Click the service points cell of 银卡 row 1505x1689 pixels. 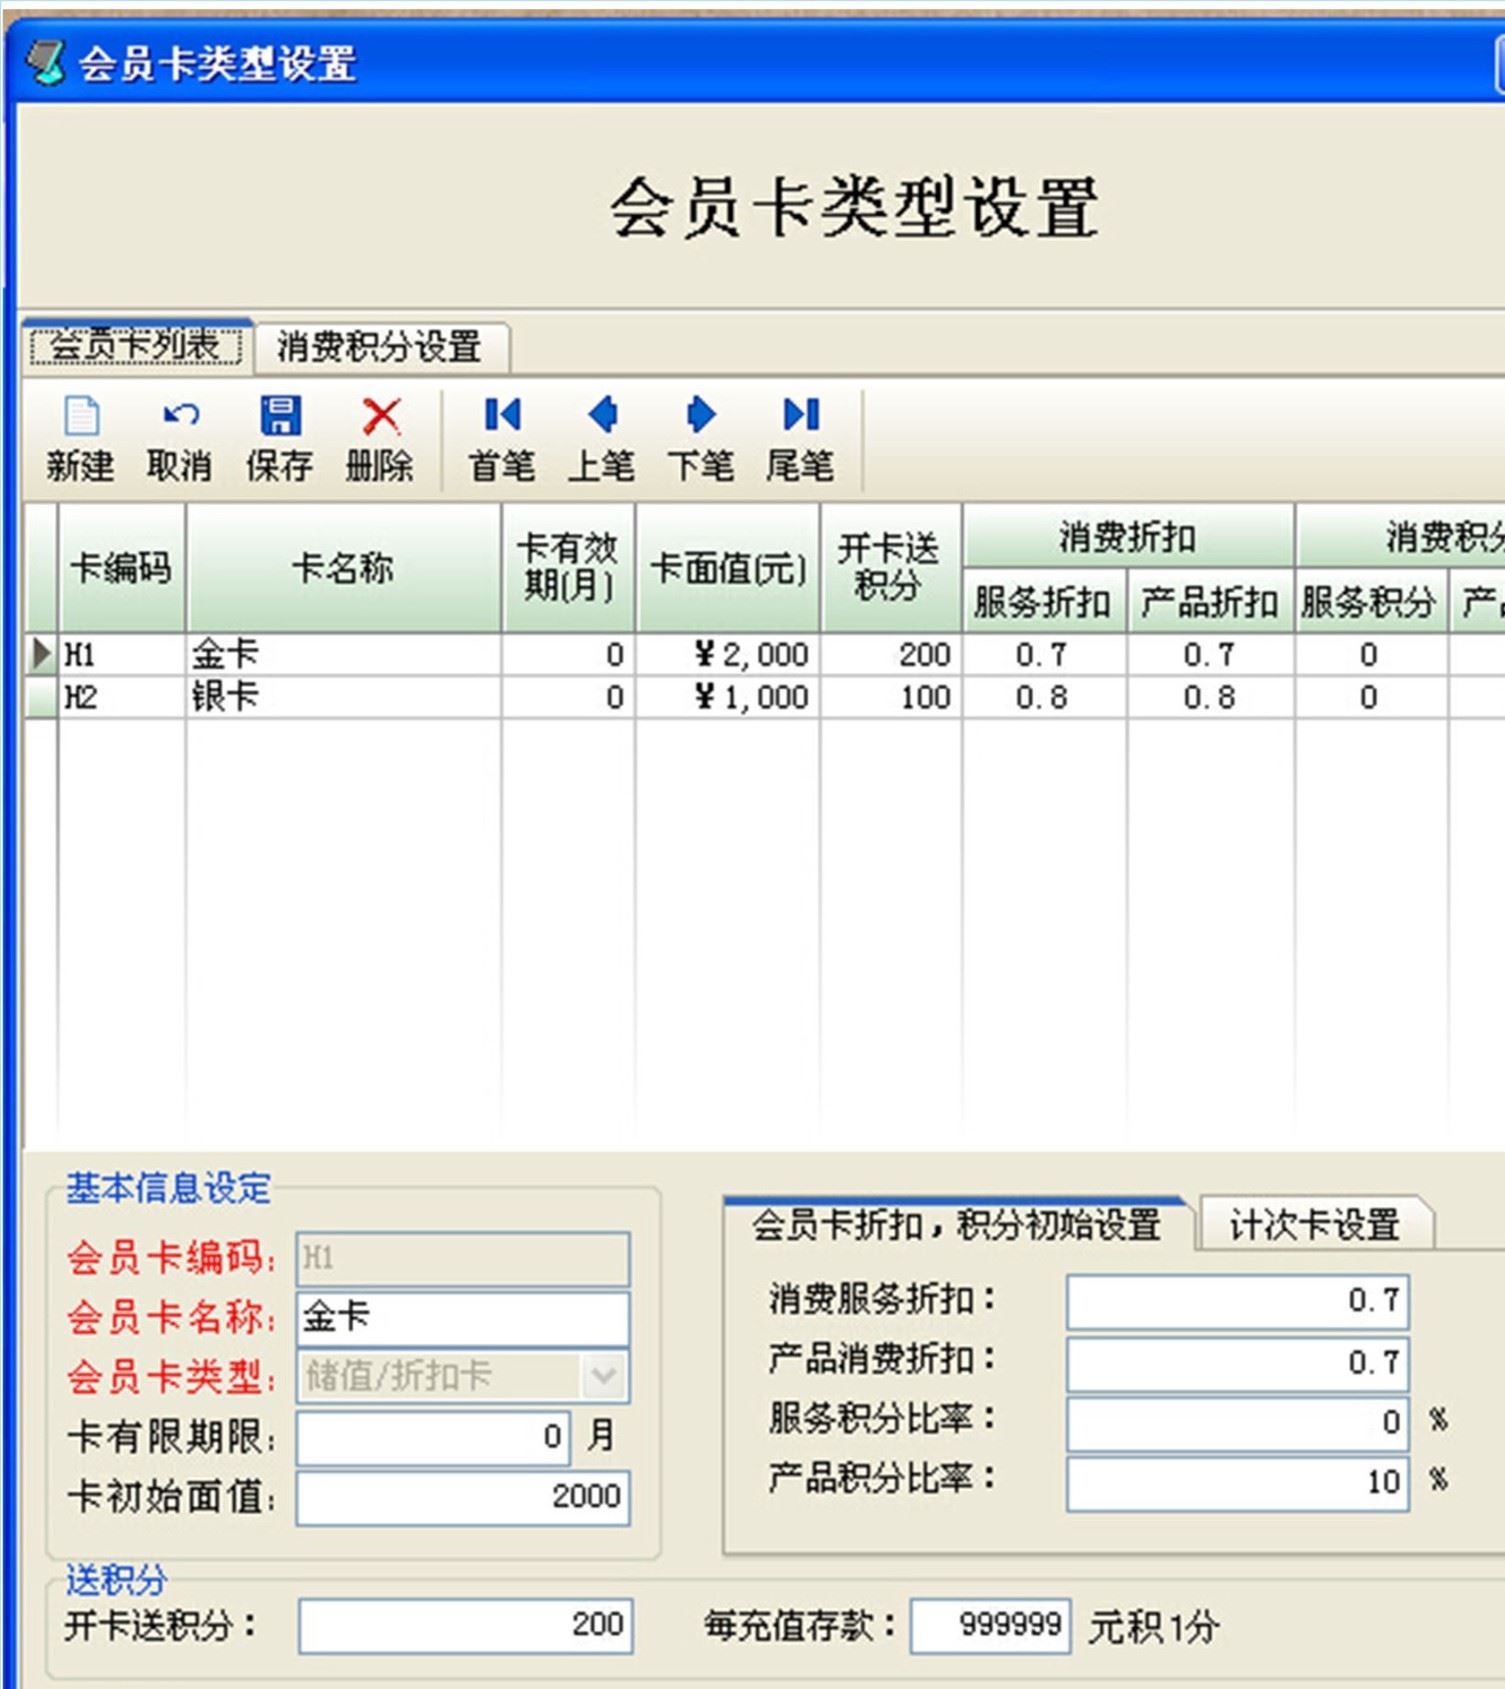(x=1371, y=696)
